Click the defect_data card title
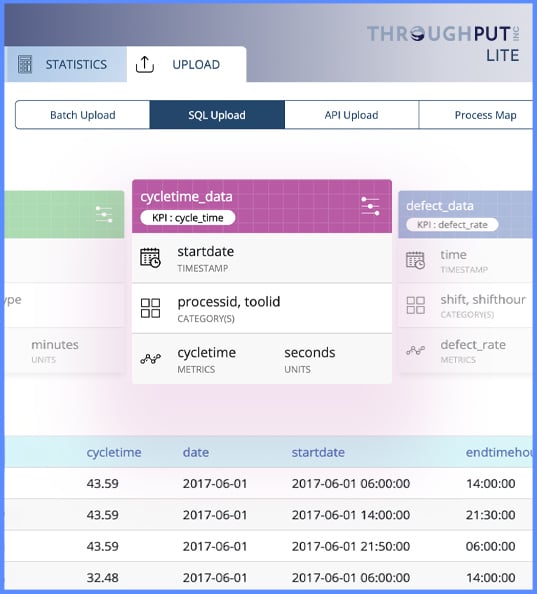 pyautogui.click(x=440, y=206)
